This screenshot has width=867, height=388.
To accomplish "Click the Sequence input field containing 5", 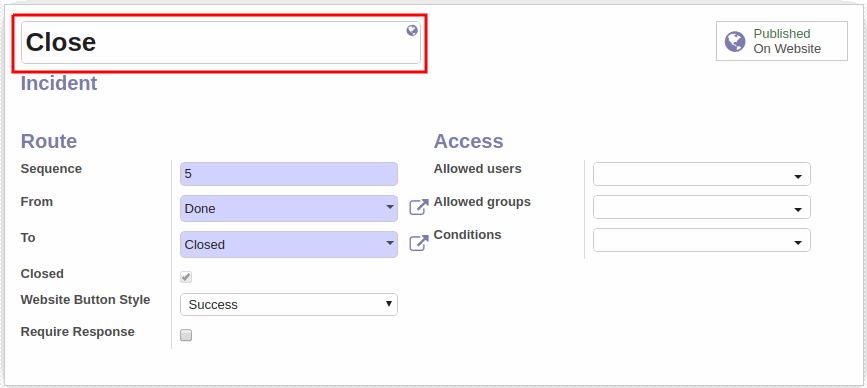I will pos(289,174).
